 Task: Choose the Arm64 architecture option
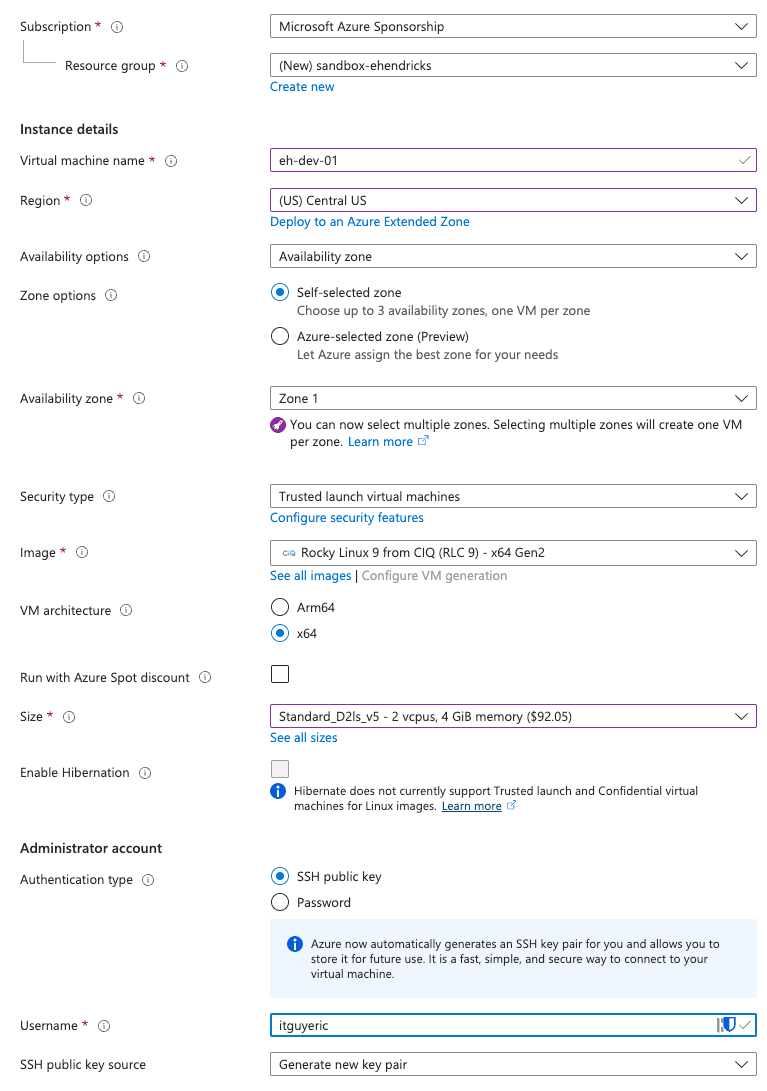[x=280, y=607]
